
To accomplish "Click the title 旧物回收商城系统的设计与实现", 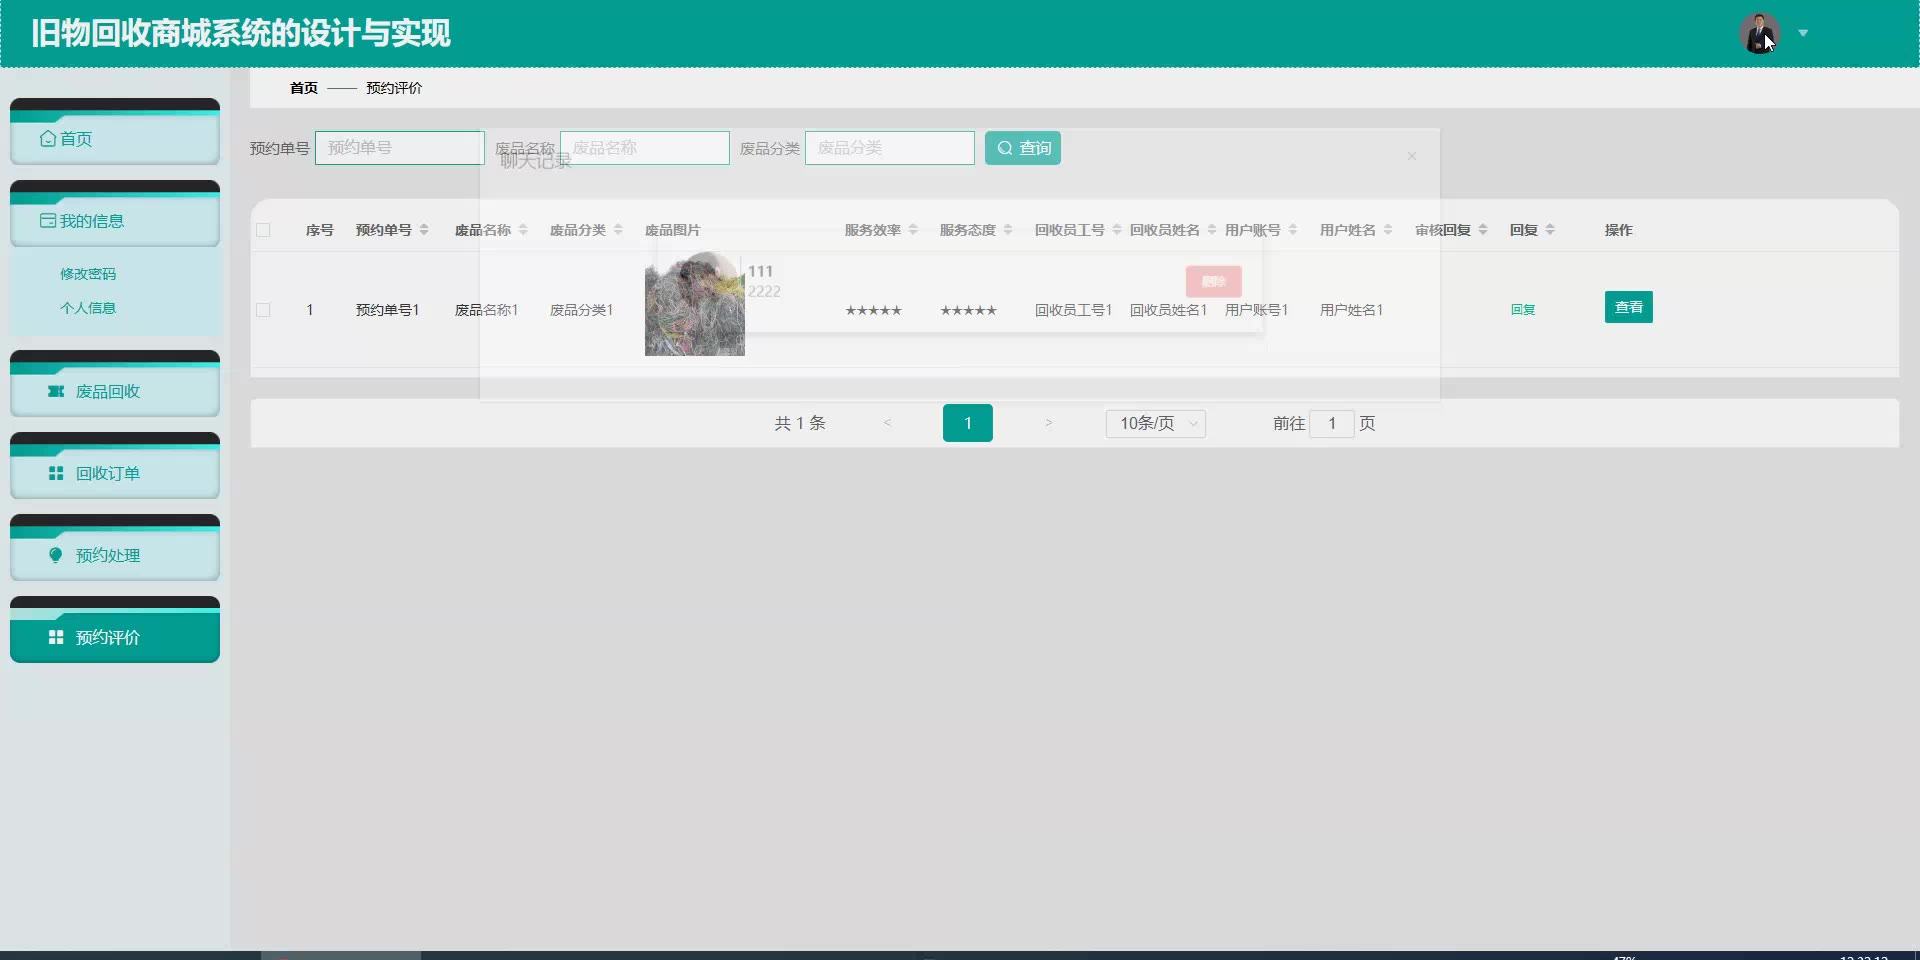I will pyautogui.click(x=241, y=33).
